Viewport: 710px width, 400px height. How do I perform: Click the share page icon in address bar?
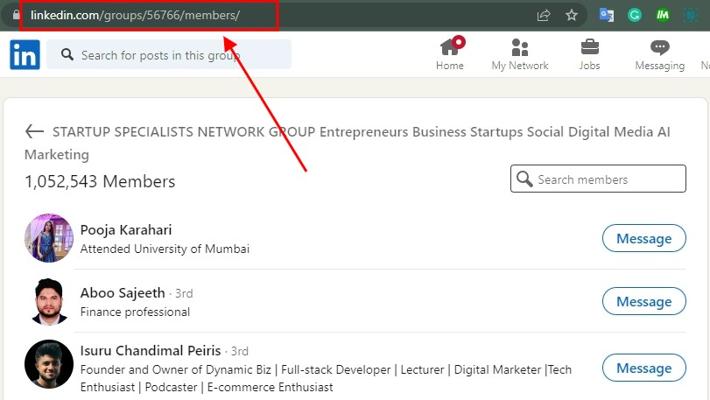[x=543, y=15]
